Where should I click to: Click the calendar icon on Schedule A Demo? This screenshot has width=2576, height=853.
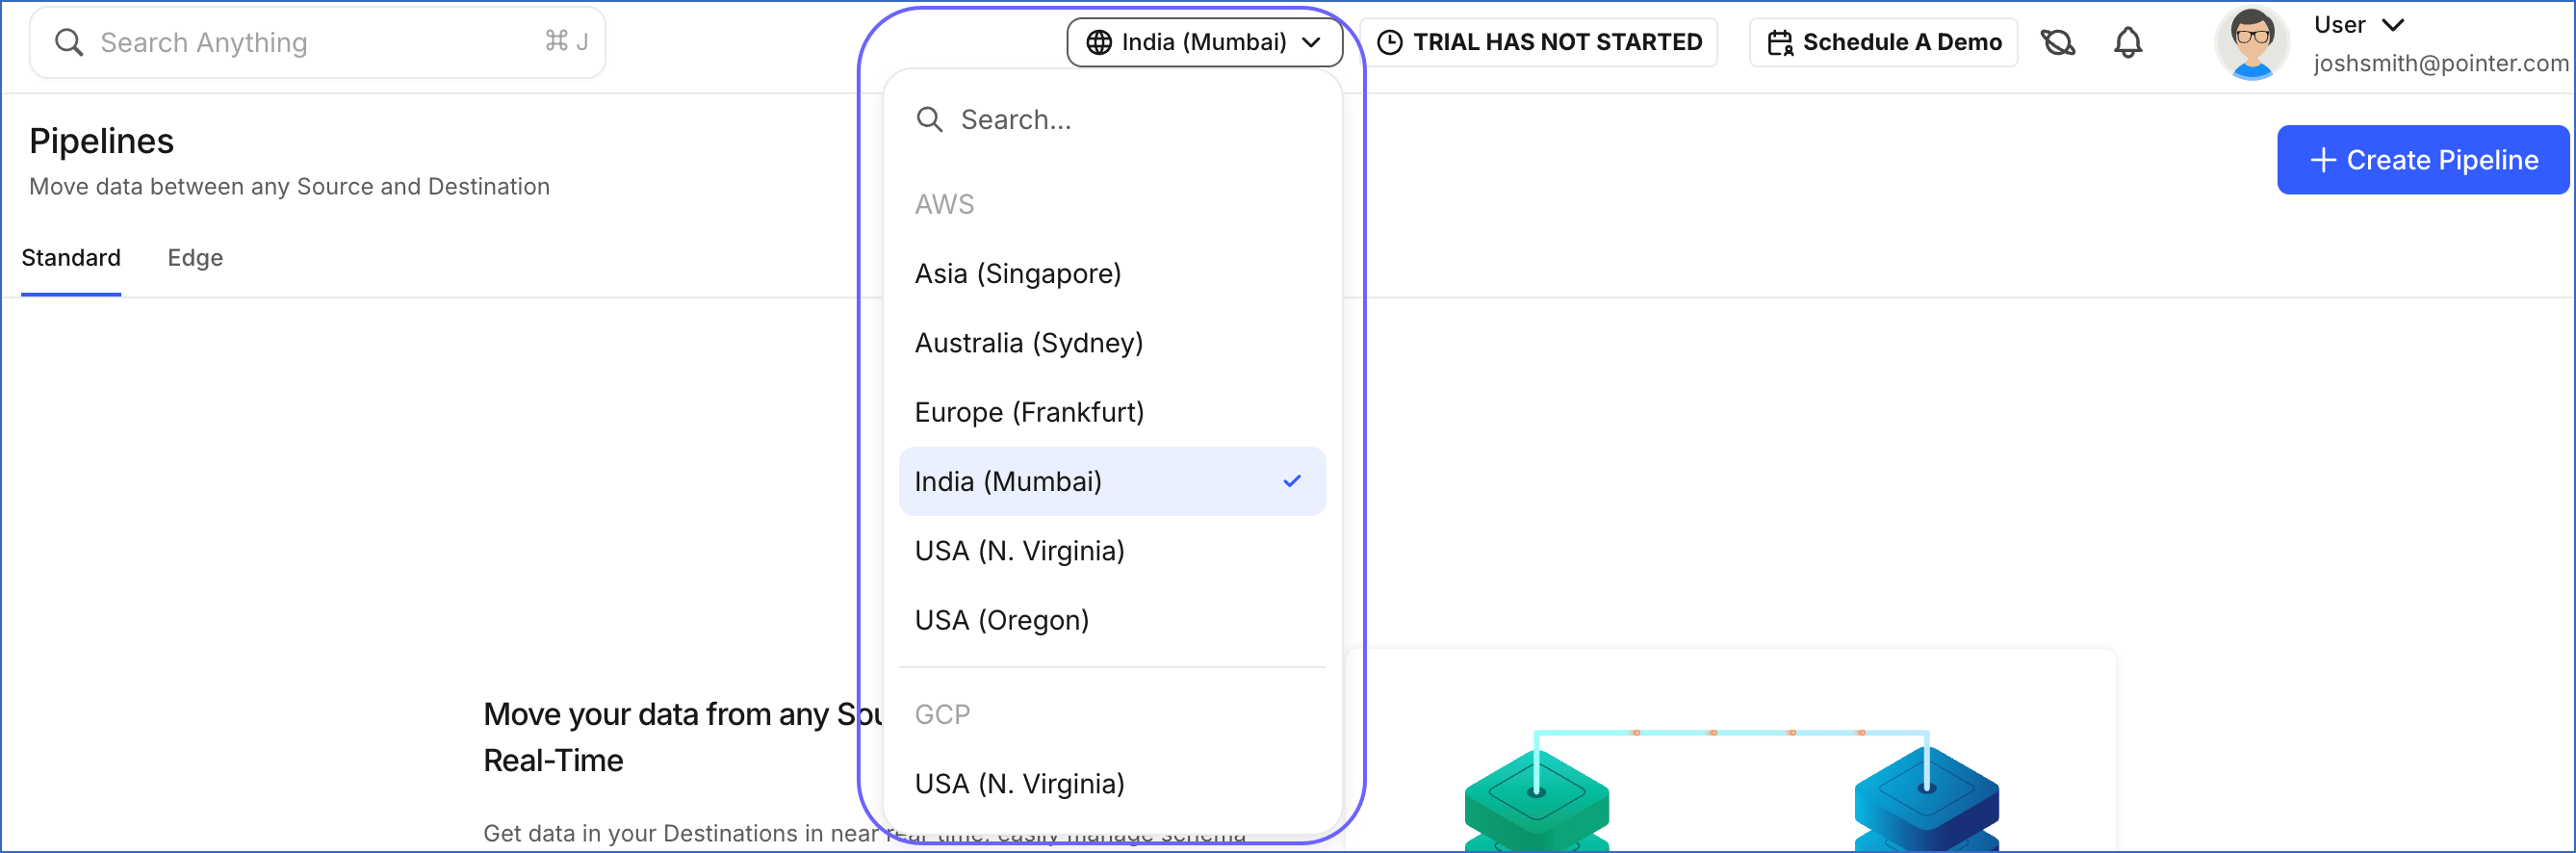click(1780, 43)
